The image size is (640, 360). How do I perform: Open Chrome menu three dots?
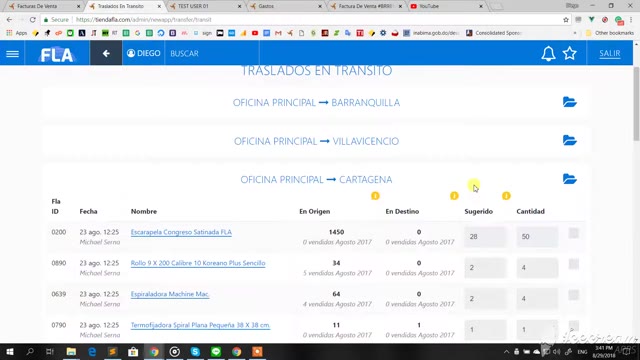point(631,20)
